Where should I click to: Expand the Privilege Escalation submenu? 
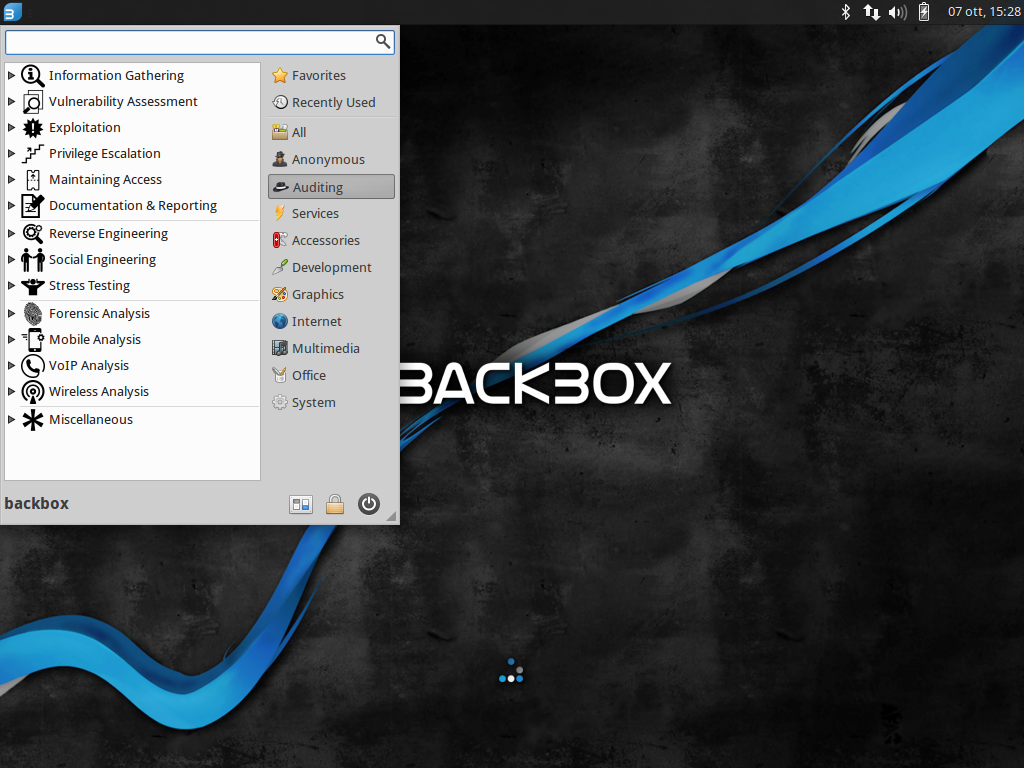pyautogui.click(x=10, y=153)
